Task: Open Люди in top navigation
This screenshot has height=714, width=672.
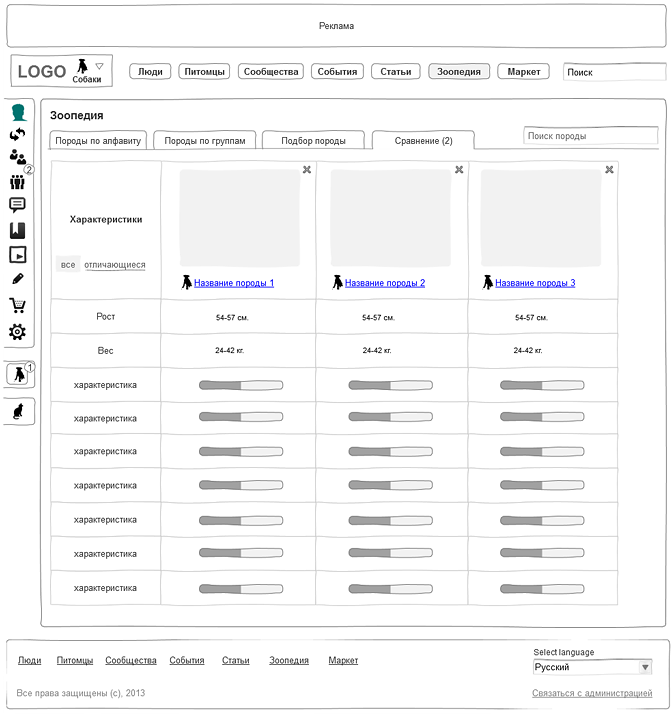Action: (x=150, y=71)
